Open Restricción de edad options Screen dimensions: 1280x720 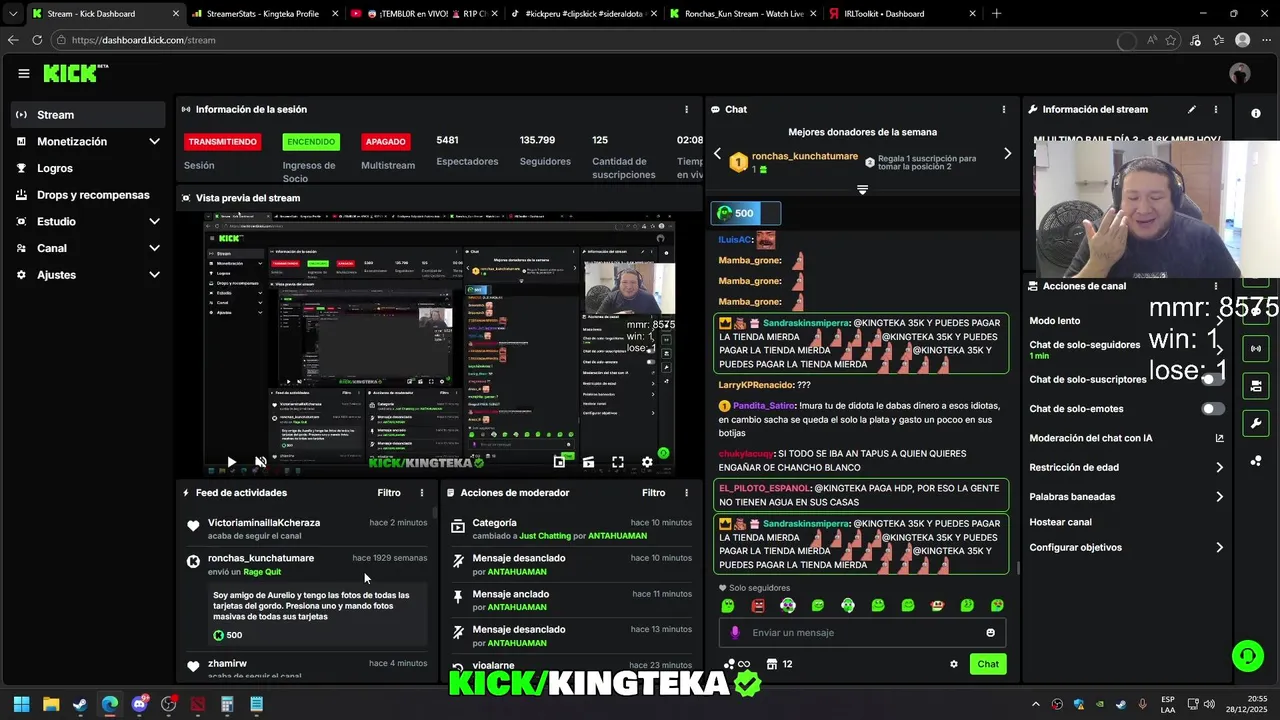tap(1126, 467)
